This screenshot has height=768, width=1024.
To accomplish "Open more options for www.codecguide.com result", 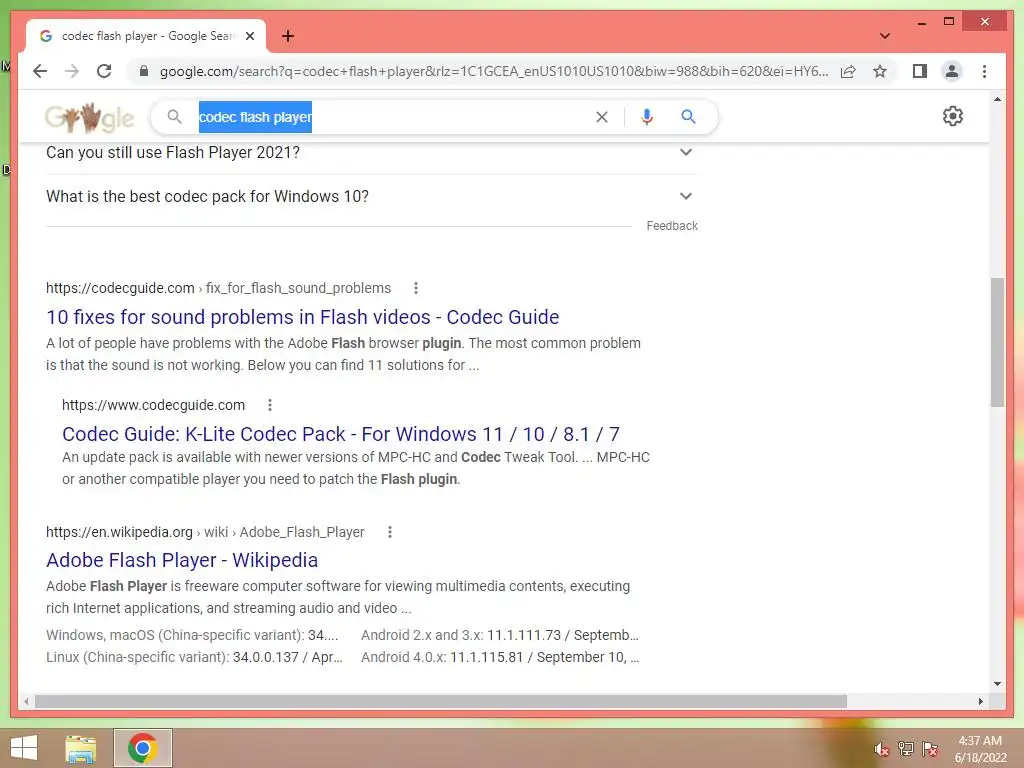I will [270, 405].
